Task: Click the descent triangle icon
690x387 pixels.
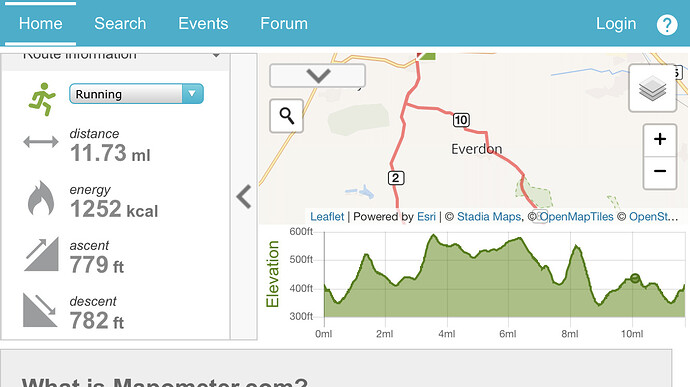Action: [x=40, y=310]
